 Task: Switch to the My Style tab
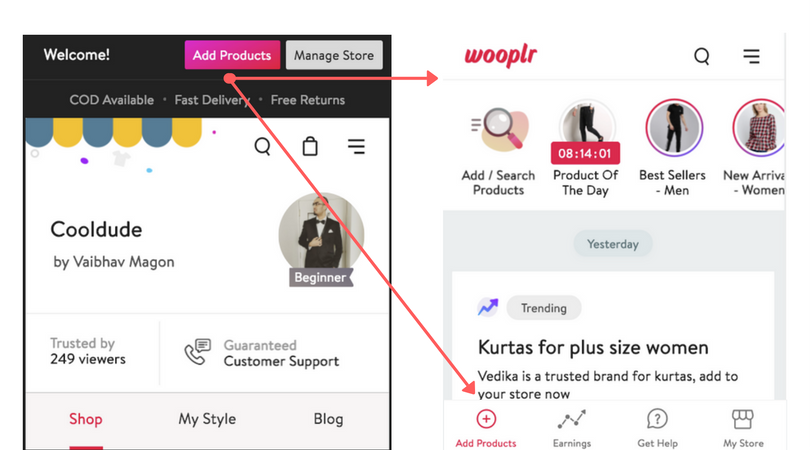click(207, 418)
